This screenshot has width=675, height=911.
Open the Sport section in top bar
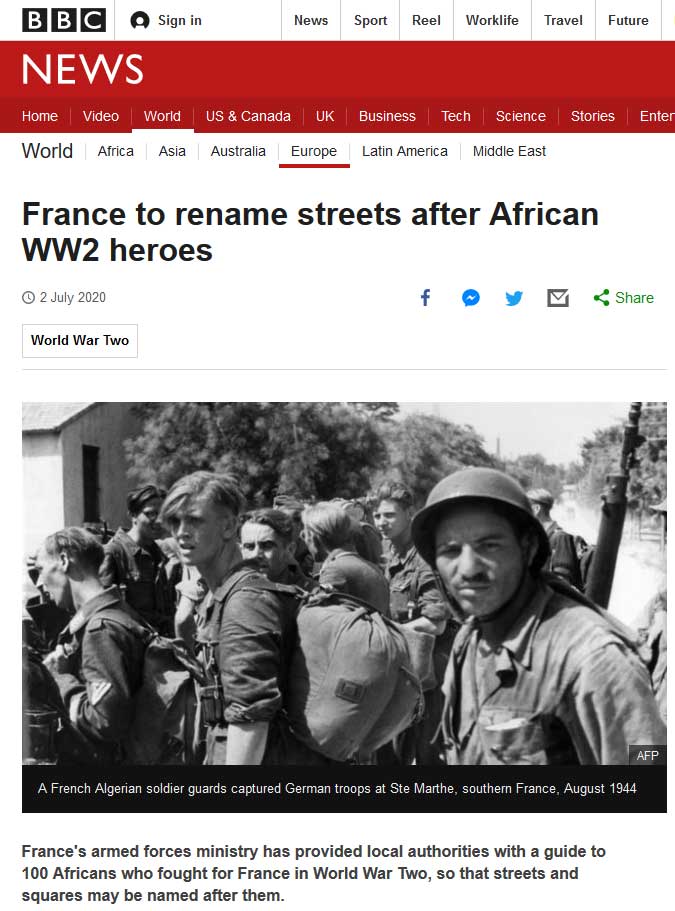pyautogui.click(x=370, y=20)
